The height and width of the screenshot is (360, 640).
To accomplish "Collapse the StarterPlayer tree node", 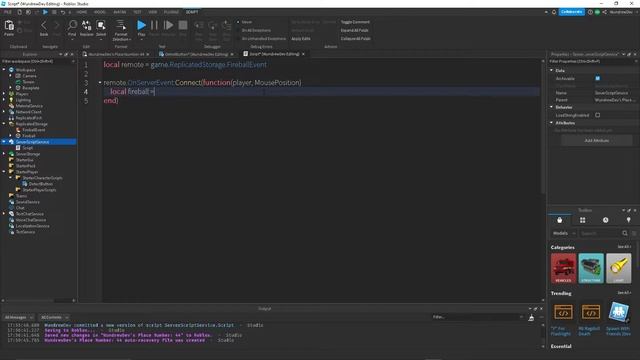I will click(x=4, y=172).
